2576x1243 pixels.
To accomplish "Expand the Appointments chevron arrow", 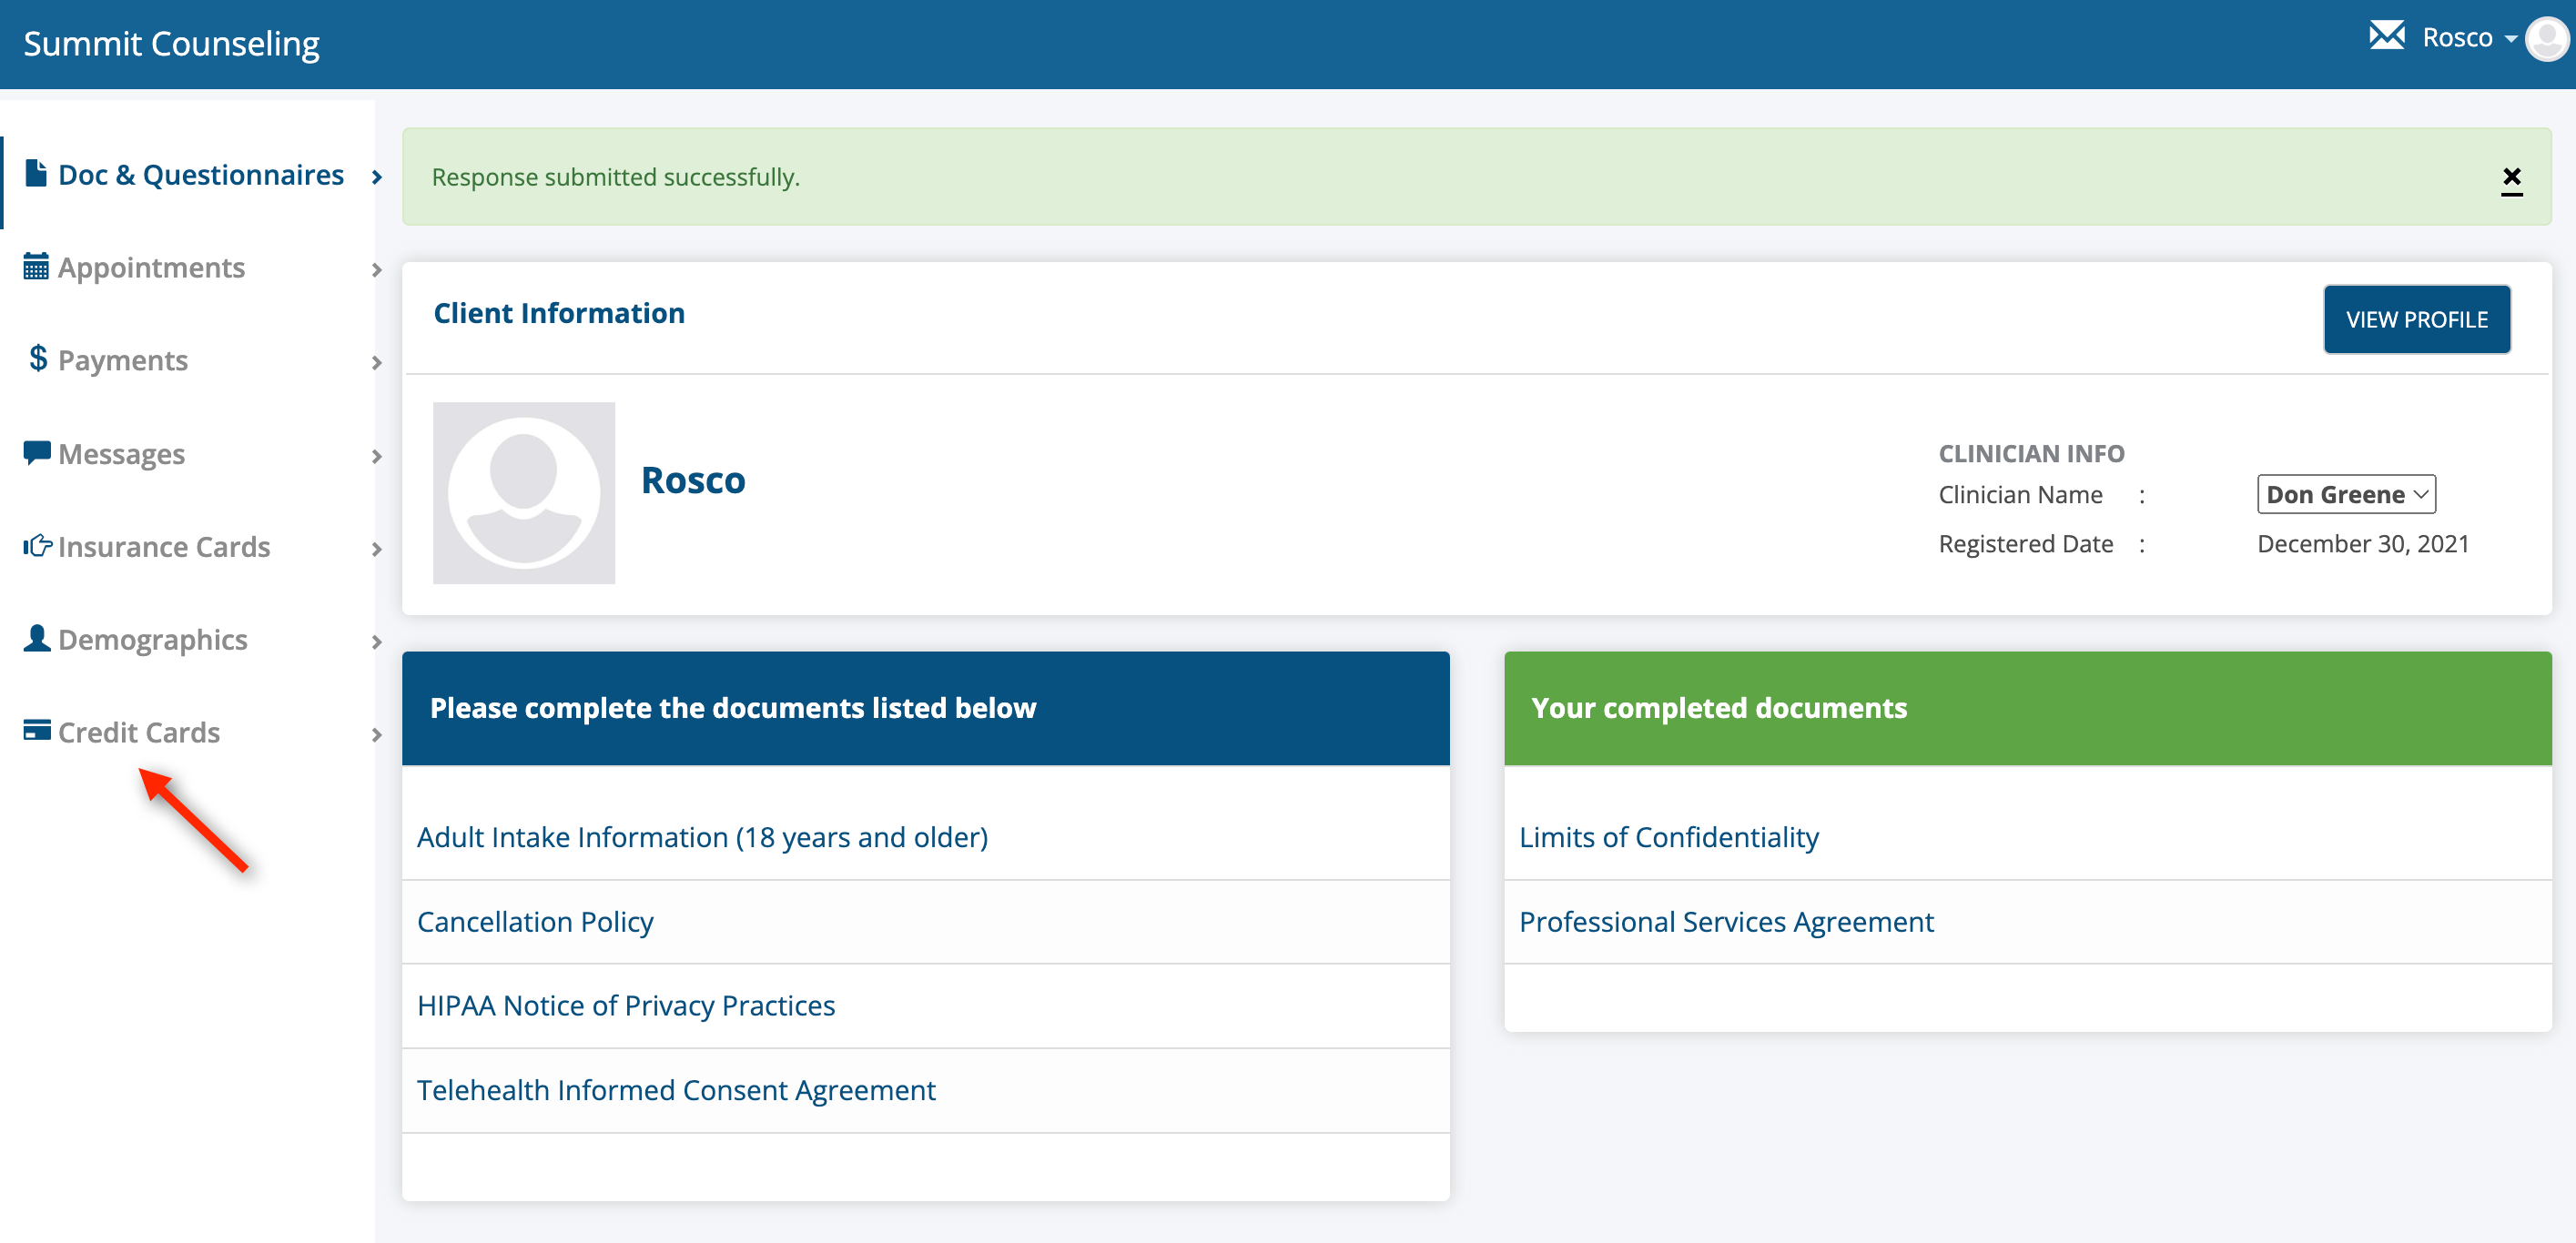I will click(x=377, y=270).
